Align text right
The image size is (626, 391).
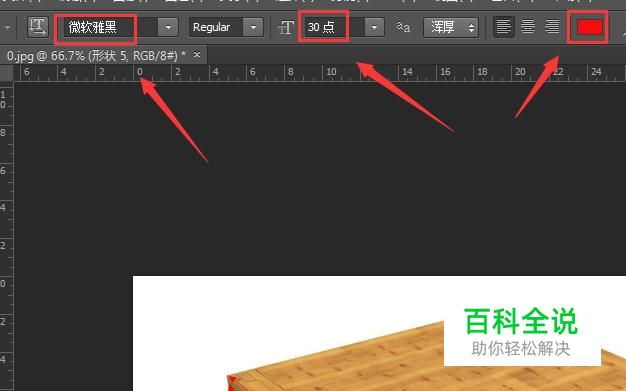coord(553,27)
